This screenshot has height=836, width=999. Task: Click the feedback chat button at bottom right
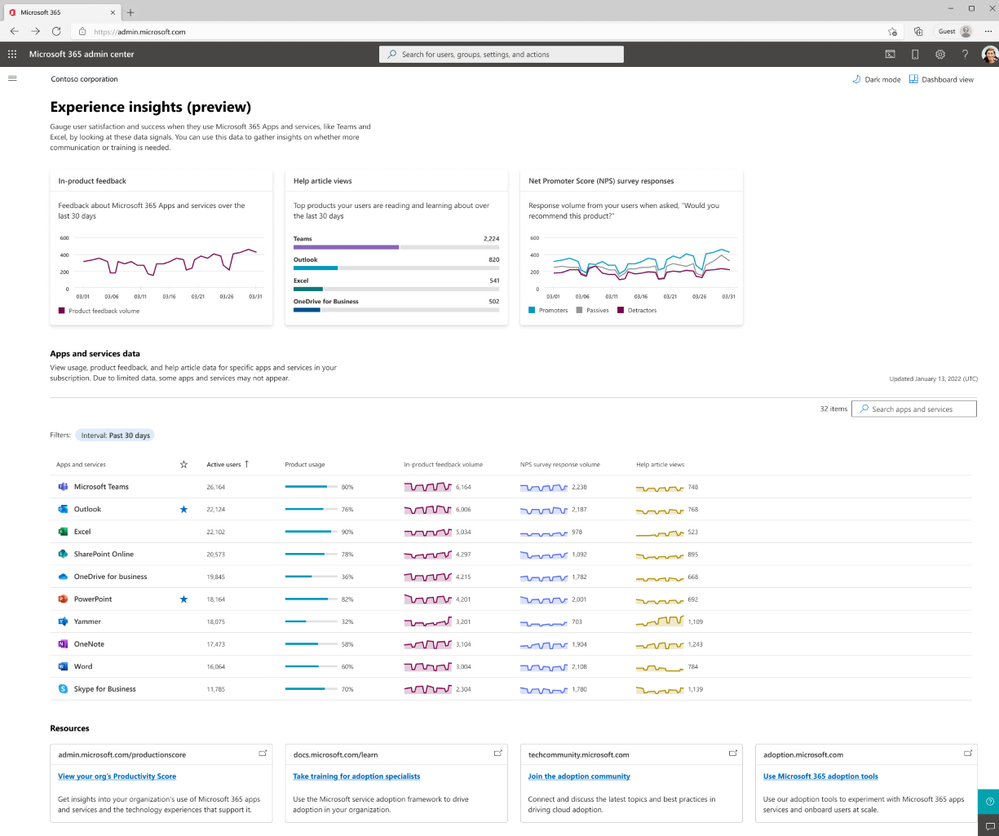coord(989,826)
